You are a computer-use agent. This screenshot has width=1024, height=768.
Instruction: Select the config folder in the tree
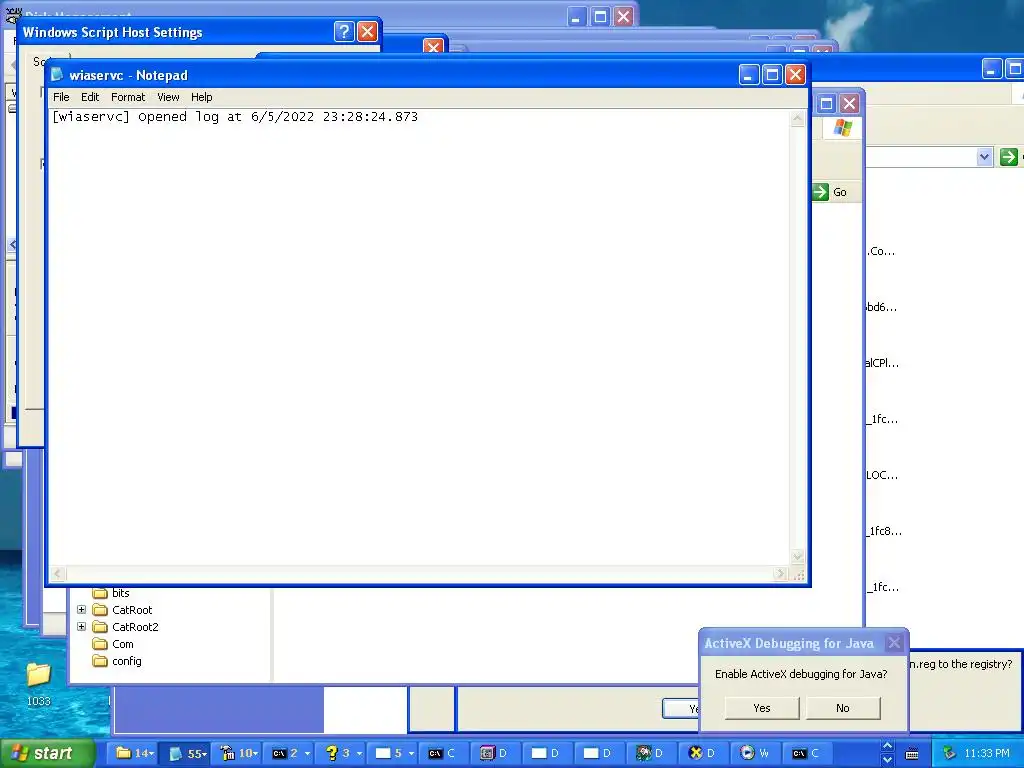pos(127,661)
